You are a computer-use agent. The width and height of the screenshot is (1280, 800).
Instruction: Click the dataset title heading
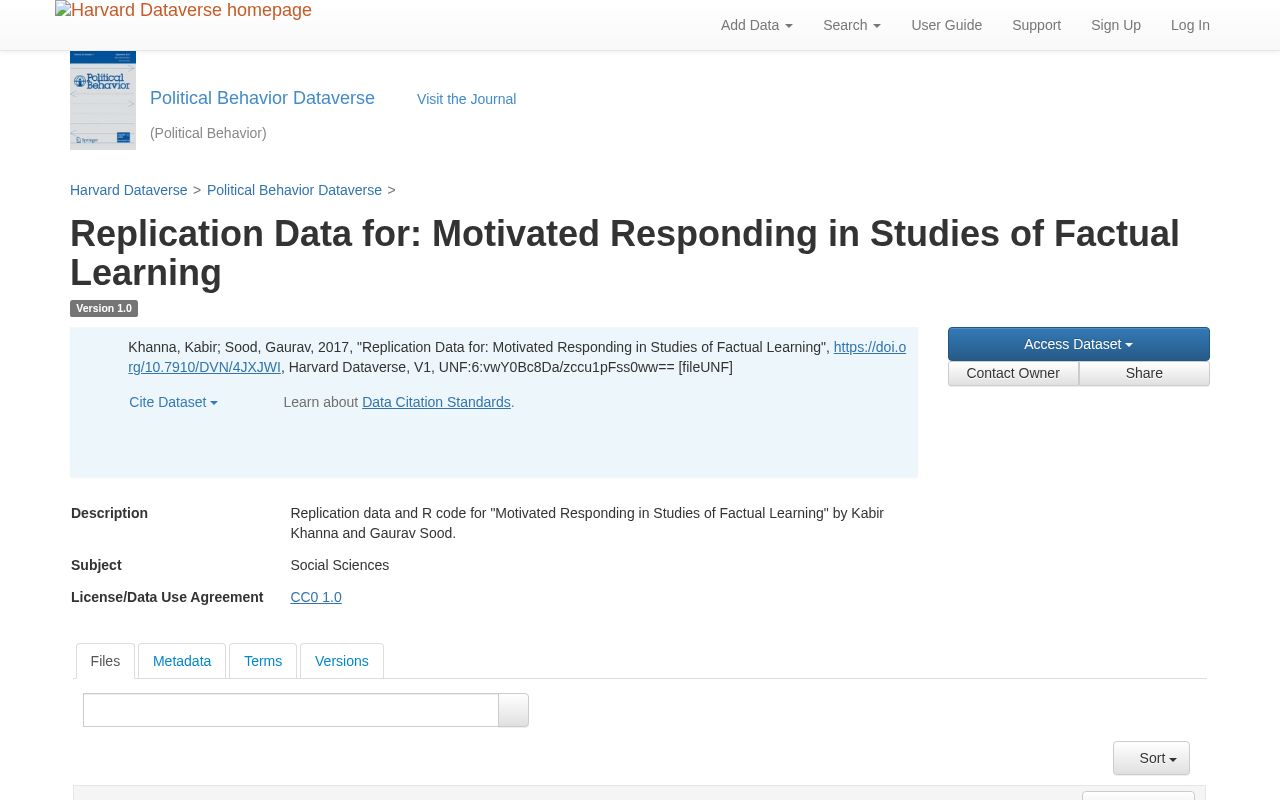coord(625,253)
